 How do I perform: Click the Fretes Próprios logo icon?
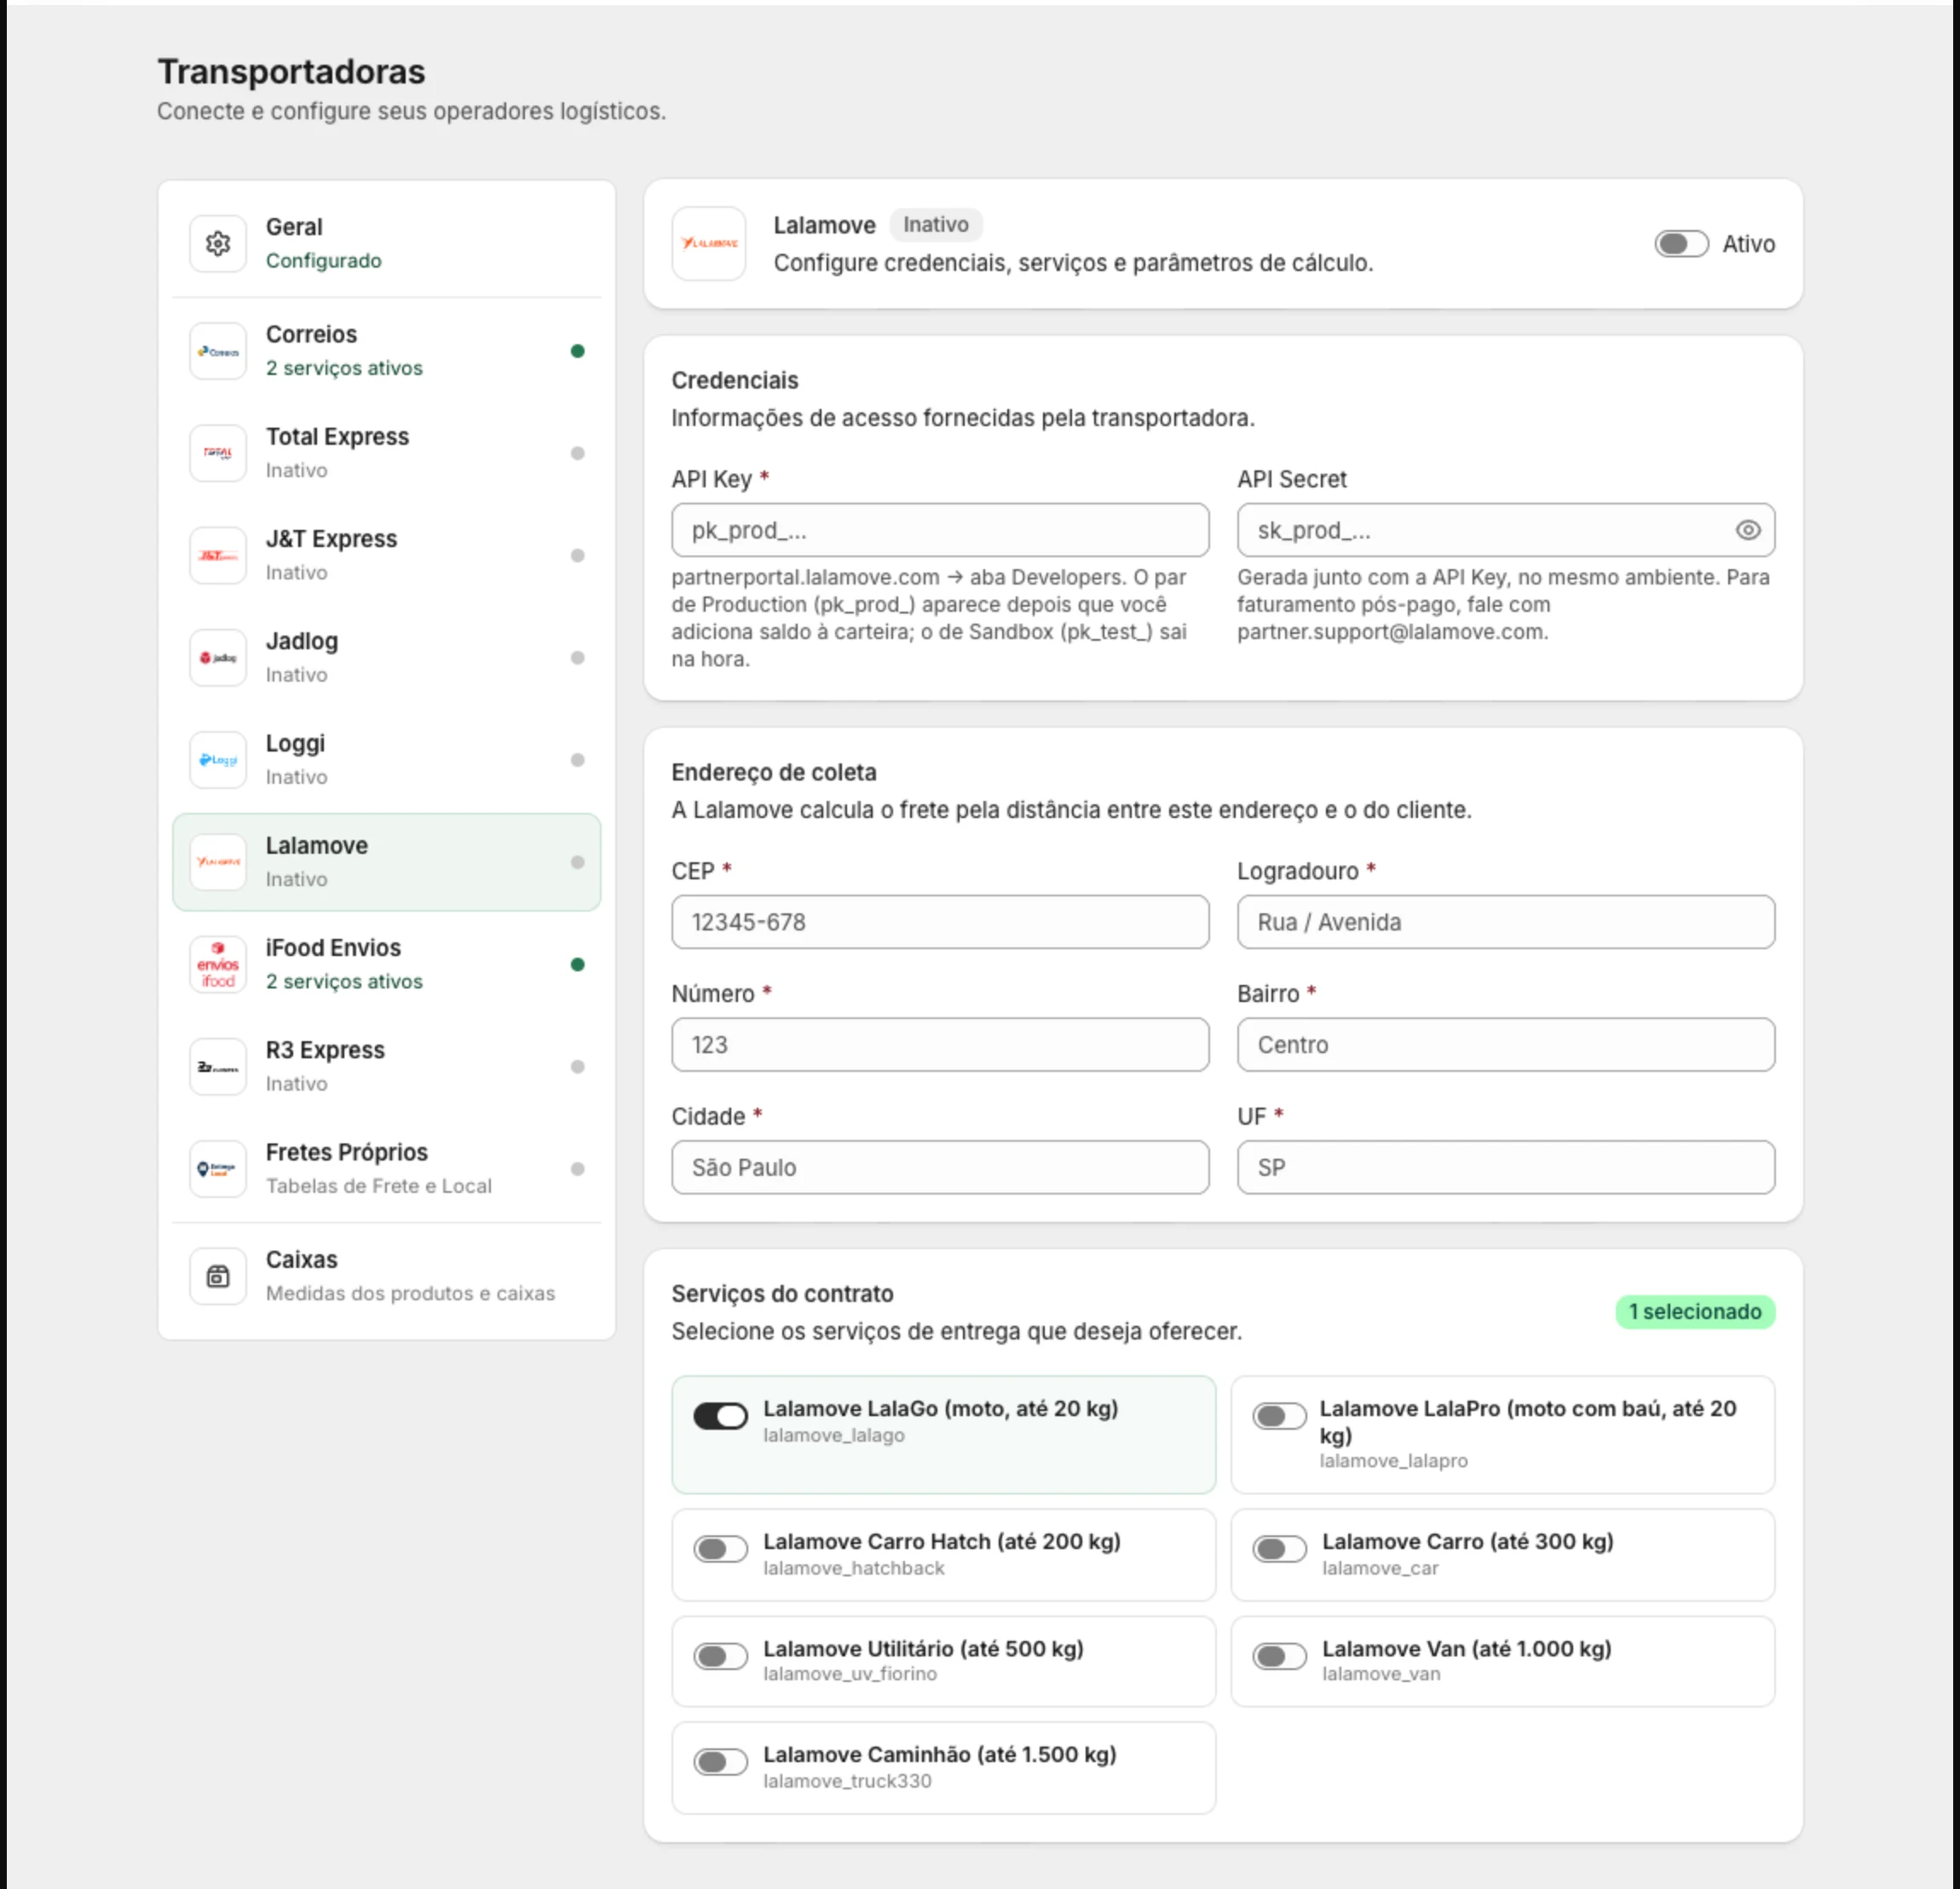click(x=218, y=1168)
